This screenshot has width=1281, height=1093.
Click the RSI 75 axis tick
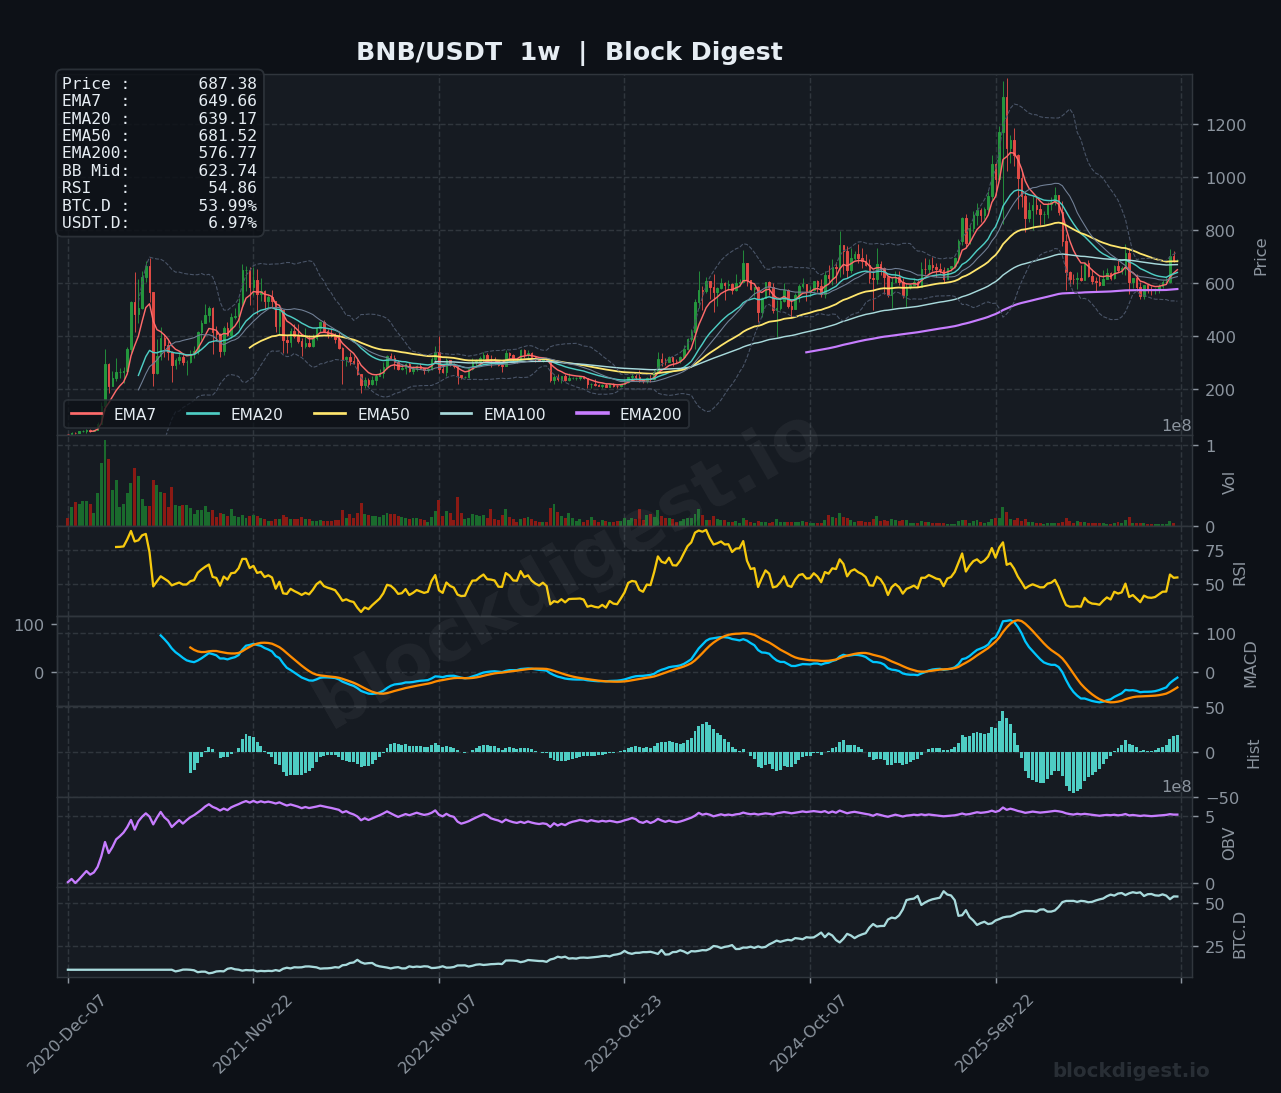[x=1215, y=551]
